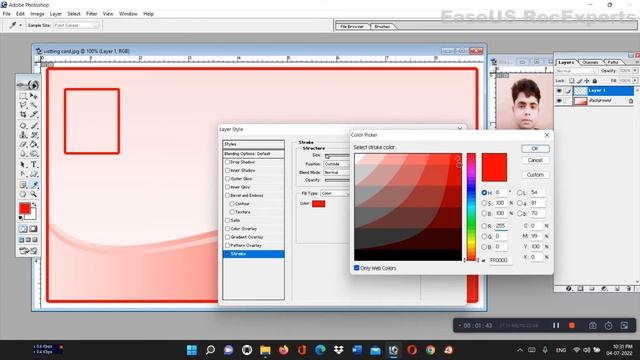Click the stroke Color swatch in Layer Style
This screenshot has width=640, height=360.
point(318,203)
